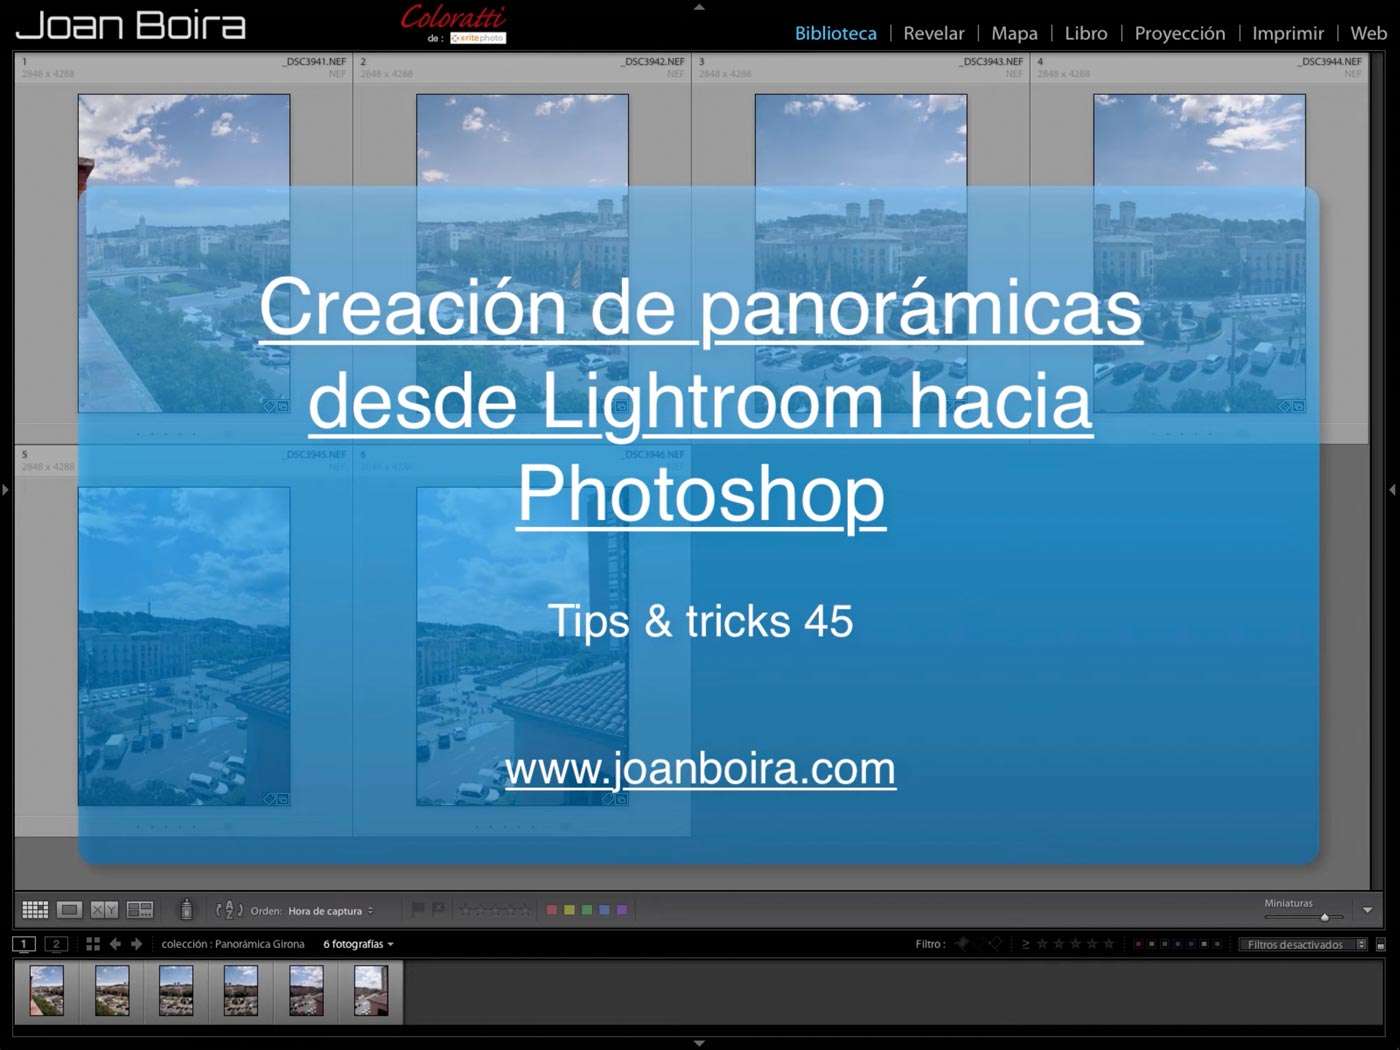Image resolution: width=1400 pixels, height=1050 pixels.
Task: Filter by the green label in the filmstrip filter
Action: [1164, 944]
